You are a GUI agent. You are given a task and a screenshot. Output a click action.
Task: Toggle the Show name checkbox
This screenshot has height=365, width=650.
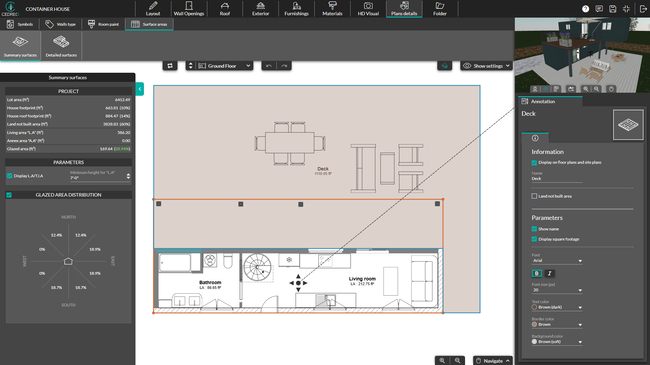point(534,229)
